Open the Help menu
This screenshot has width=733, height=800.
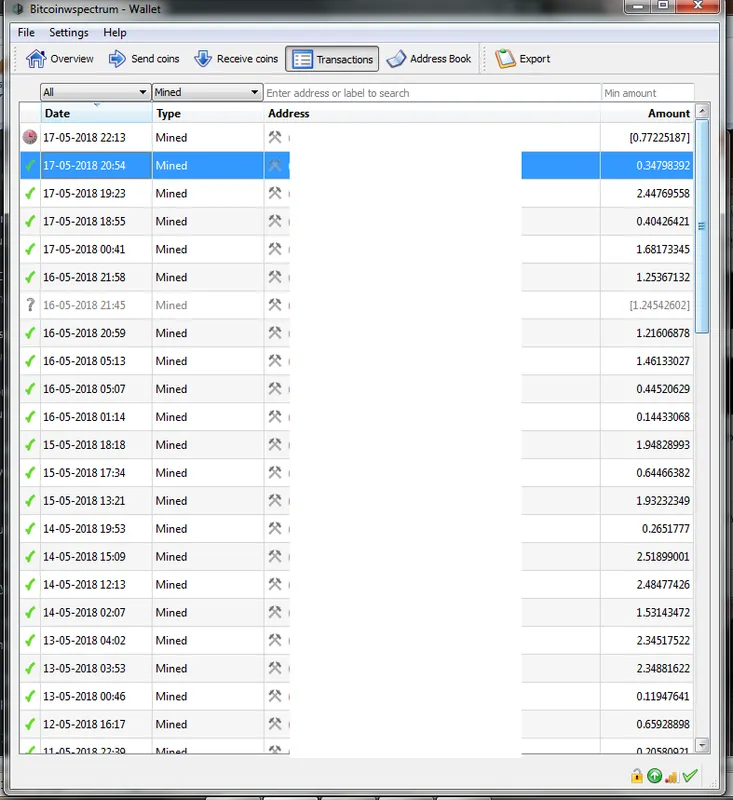coord(114,33)
